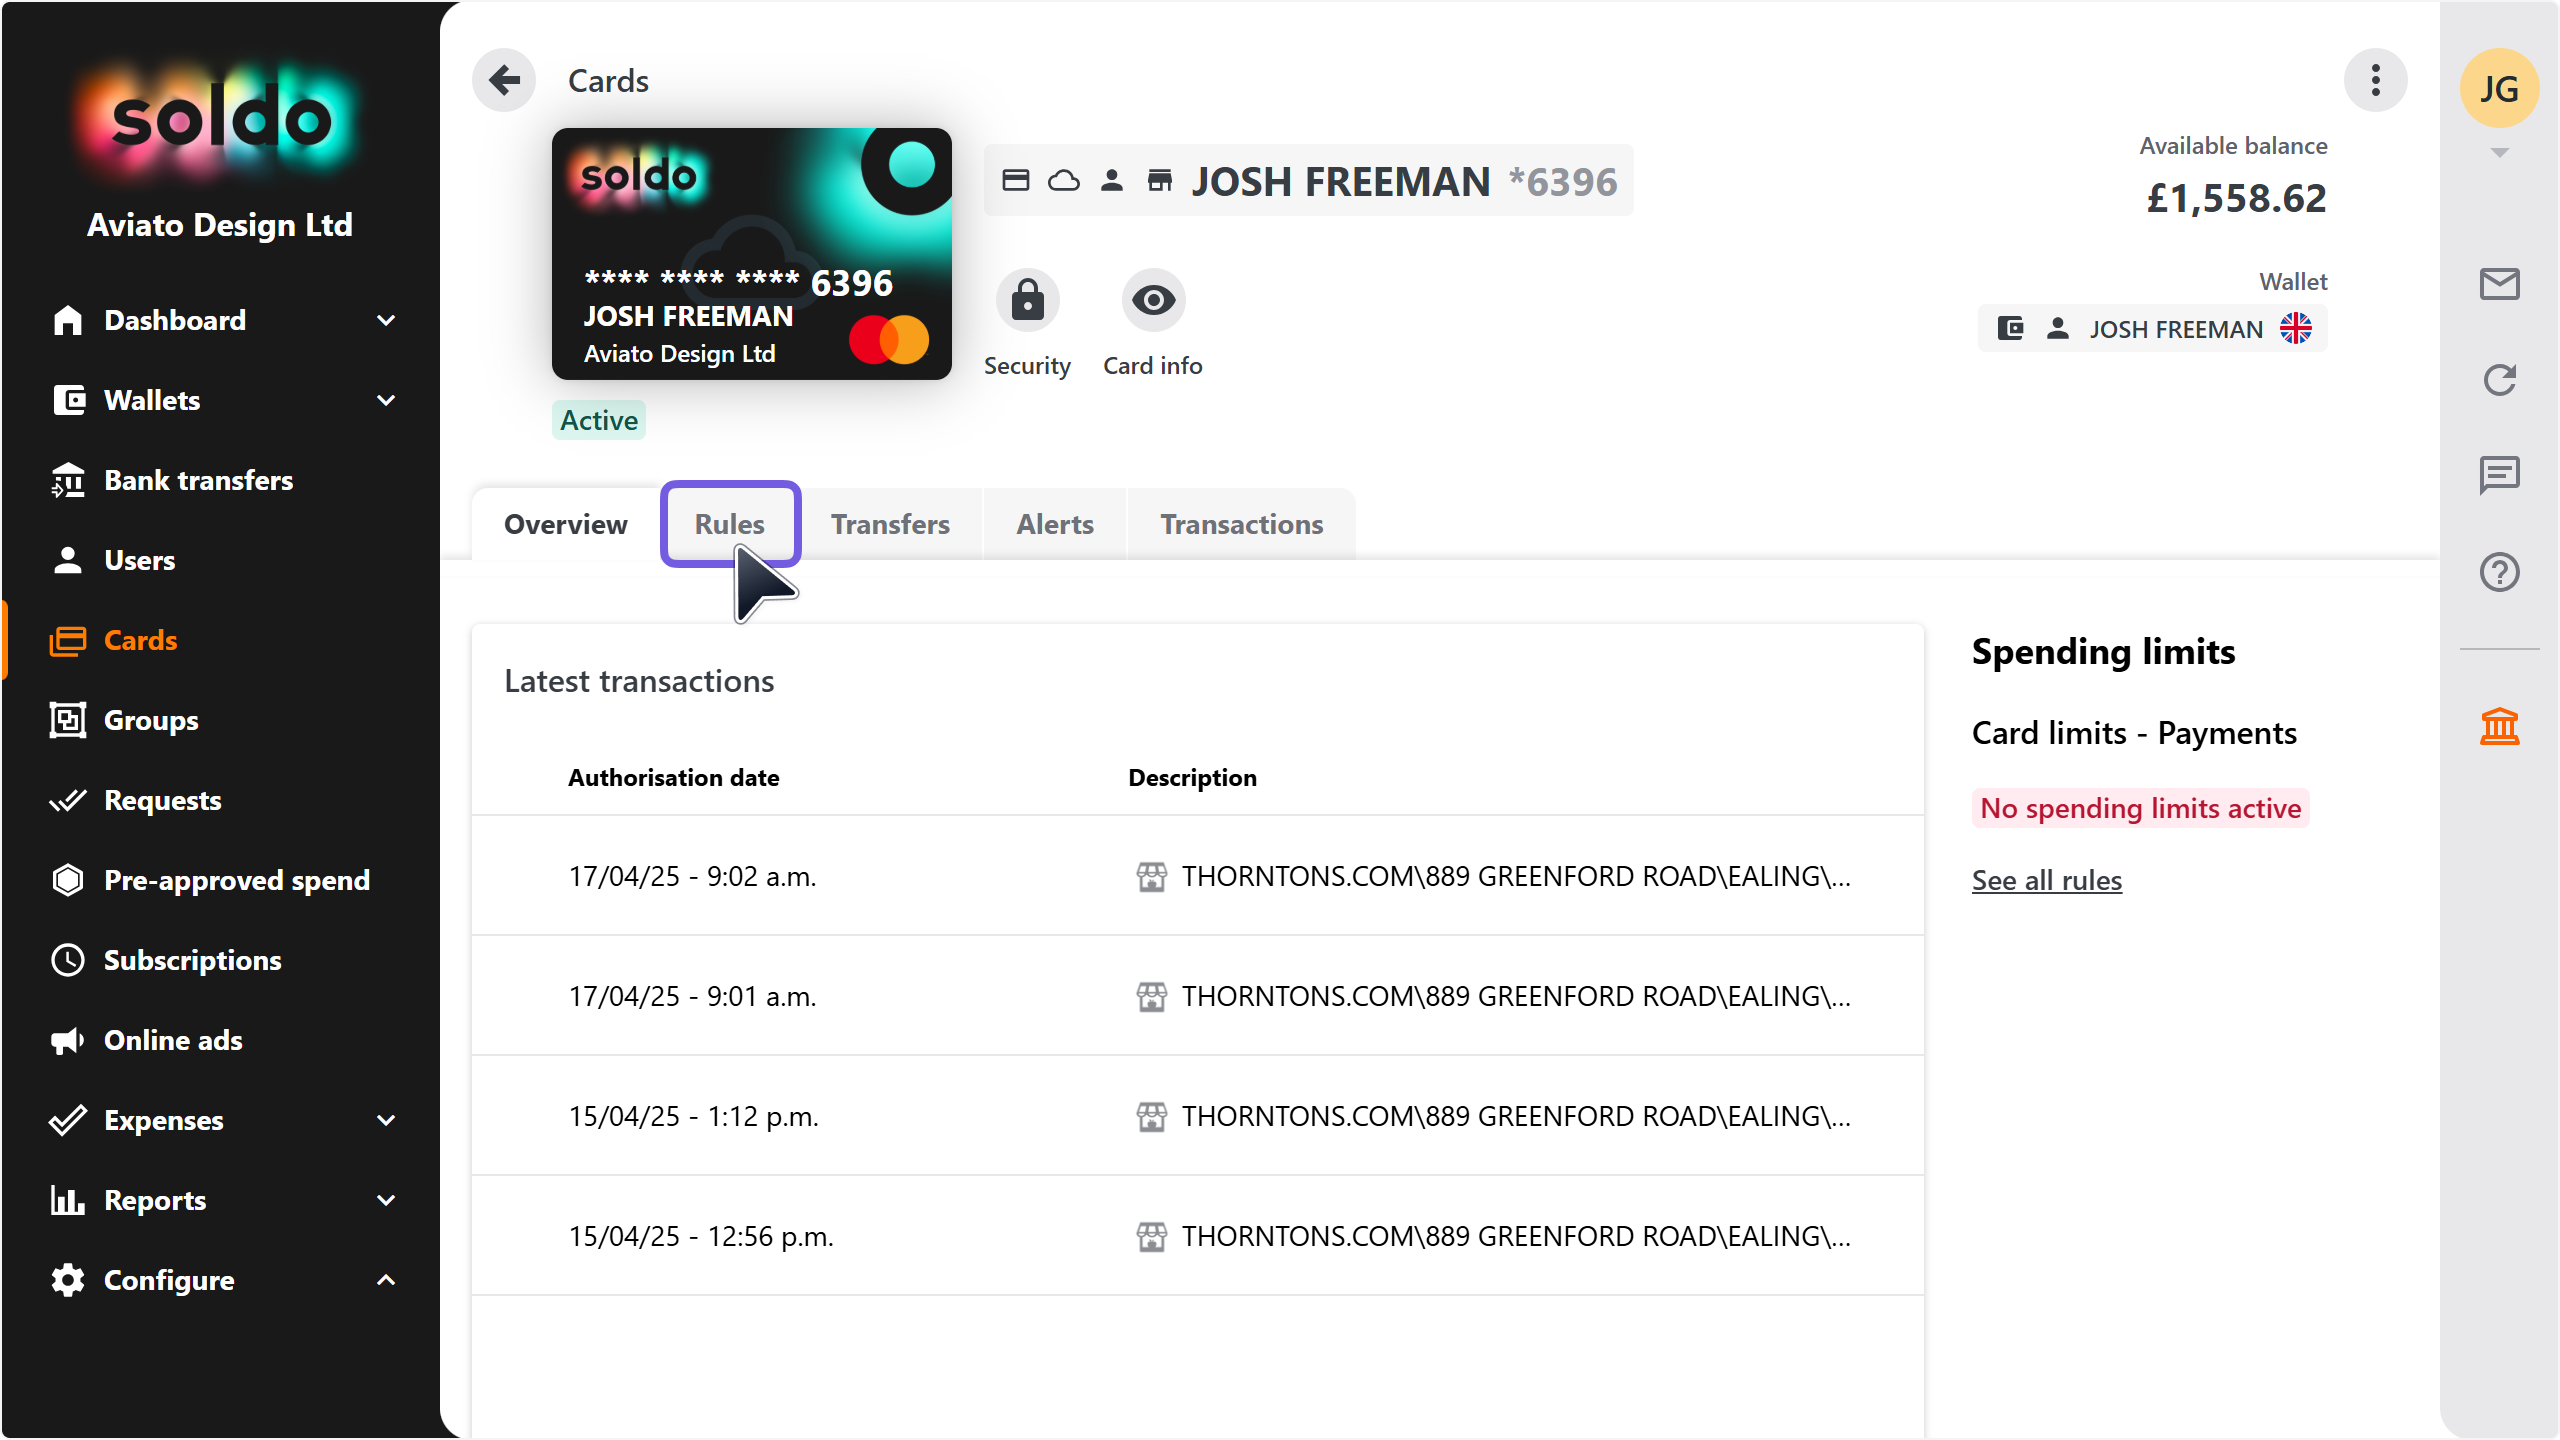Expand the profile dropdown arrow under JG
The height and width of the screenshot is (1440, 2560).
click(x=2499, y=153)
